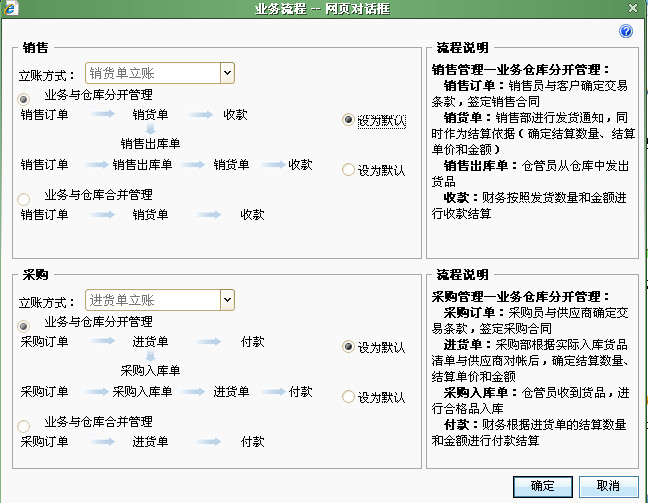Click the 立账方式 label in 采购 section

[46, 302]
